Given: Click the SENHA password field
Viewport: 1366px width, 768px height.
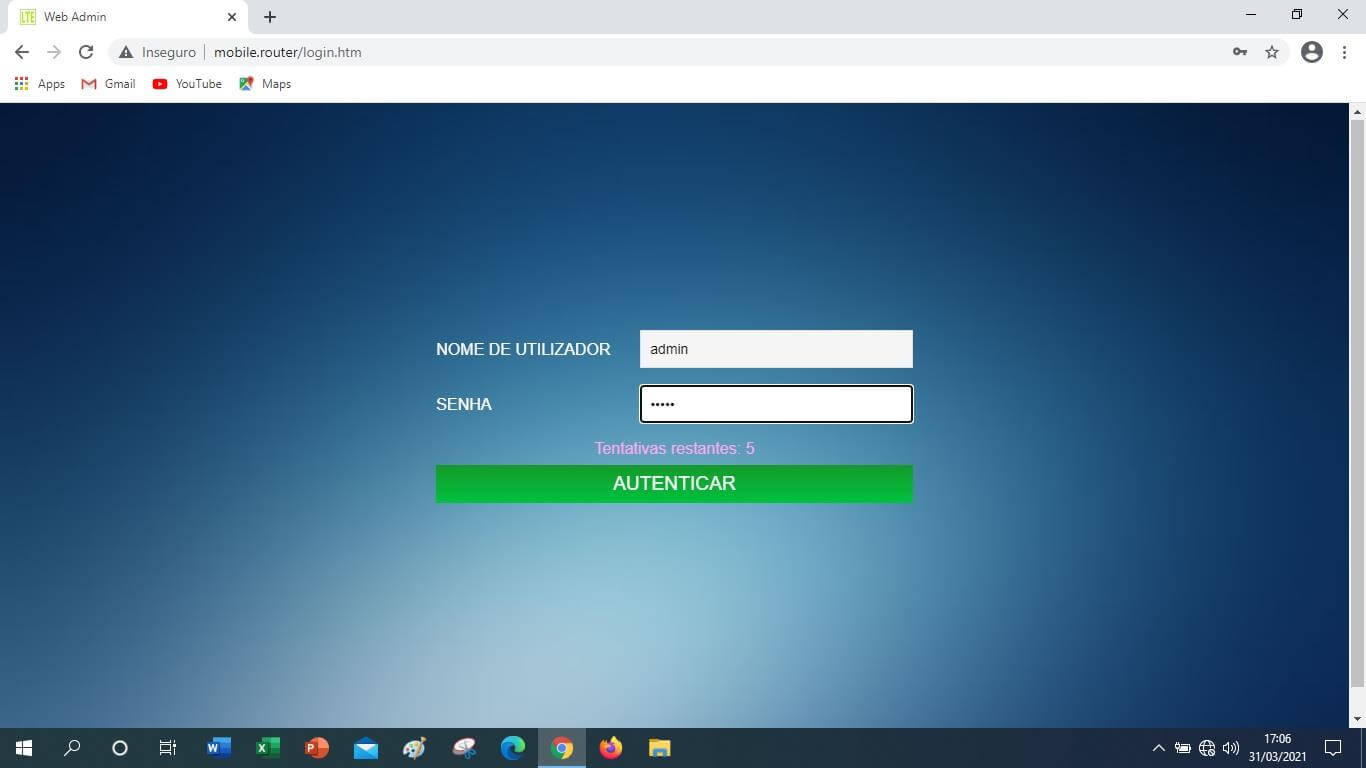Looking at the screenshot, I should pos(776,404).
